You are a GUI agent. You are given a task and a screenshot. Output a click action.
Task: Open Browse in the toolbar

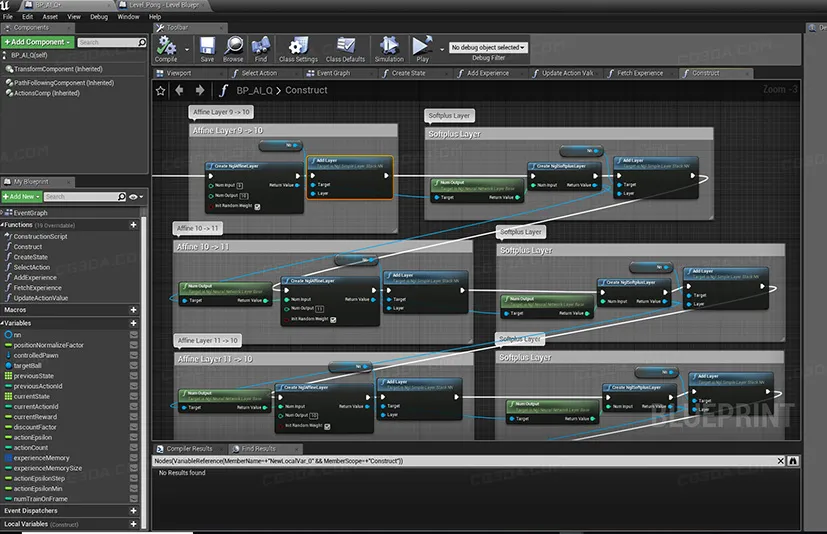click(233, 49)
